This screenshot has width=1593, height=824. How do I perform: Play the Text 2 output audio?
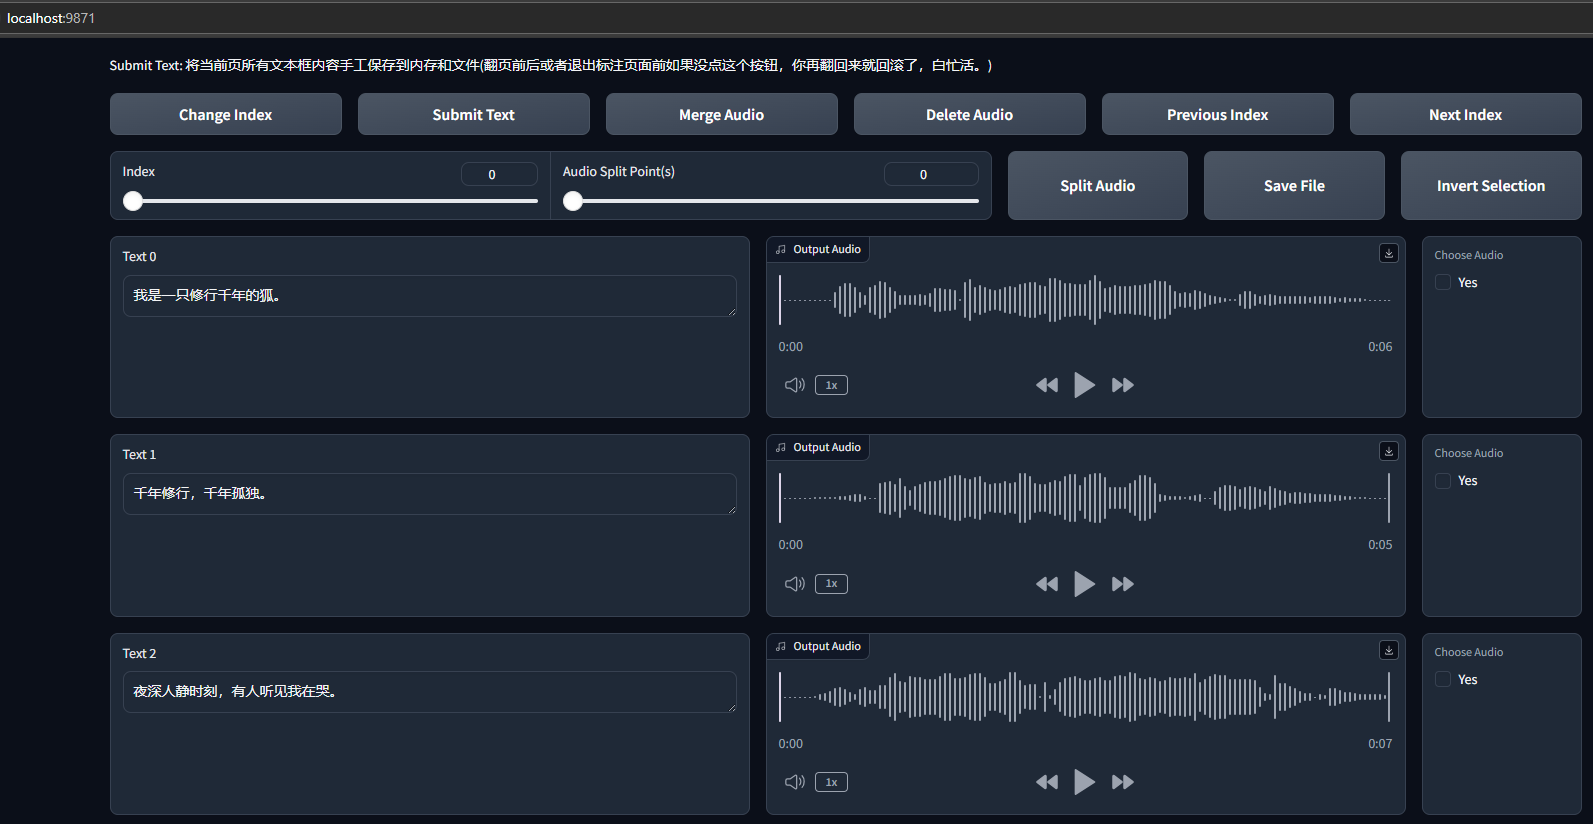1084,782
